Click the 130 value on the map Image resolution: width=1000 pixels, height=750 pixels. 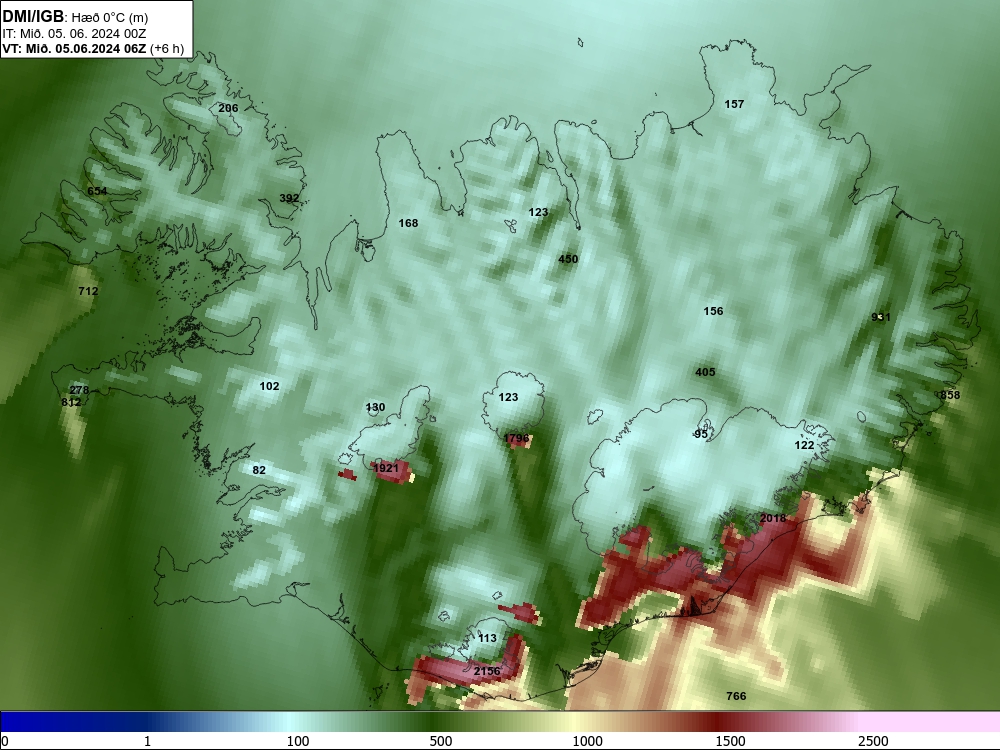coord(375,407)
